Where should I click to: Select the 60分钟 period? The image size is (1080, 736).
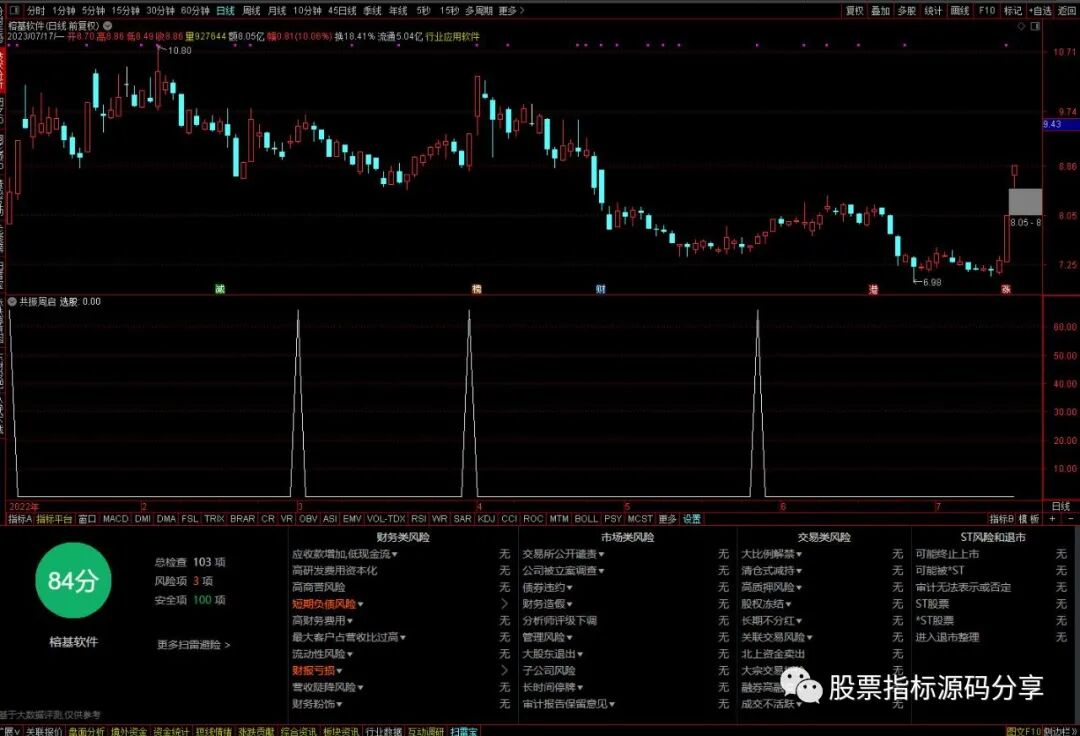coord(195,10)
